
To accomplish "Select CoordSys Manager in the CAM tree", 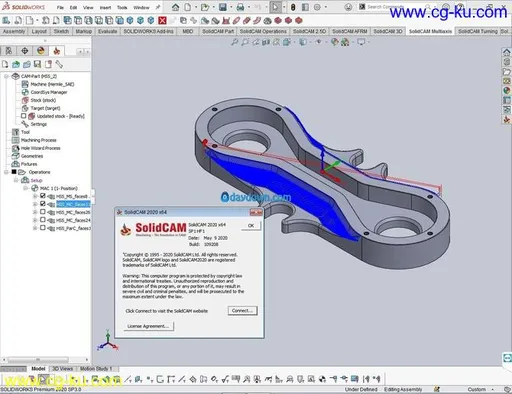I will pos(49,92).
